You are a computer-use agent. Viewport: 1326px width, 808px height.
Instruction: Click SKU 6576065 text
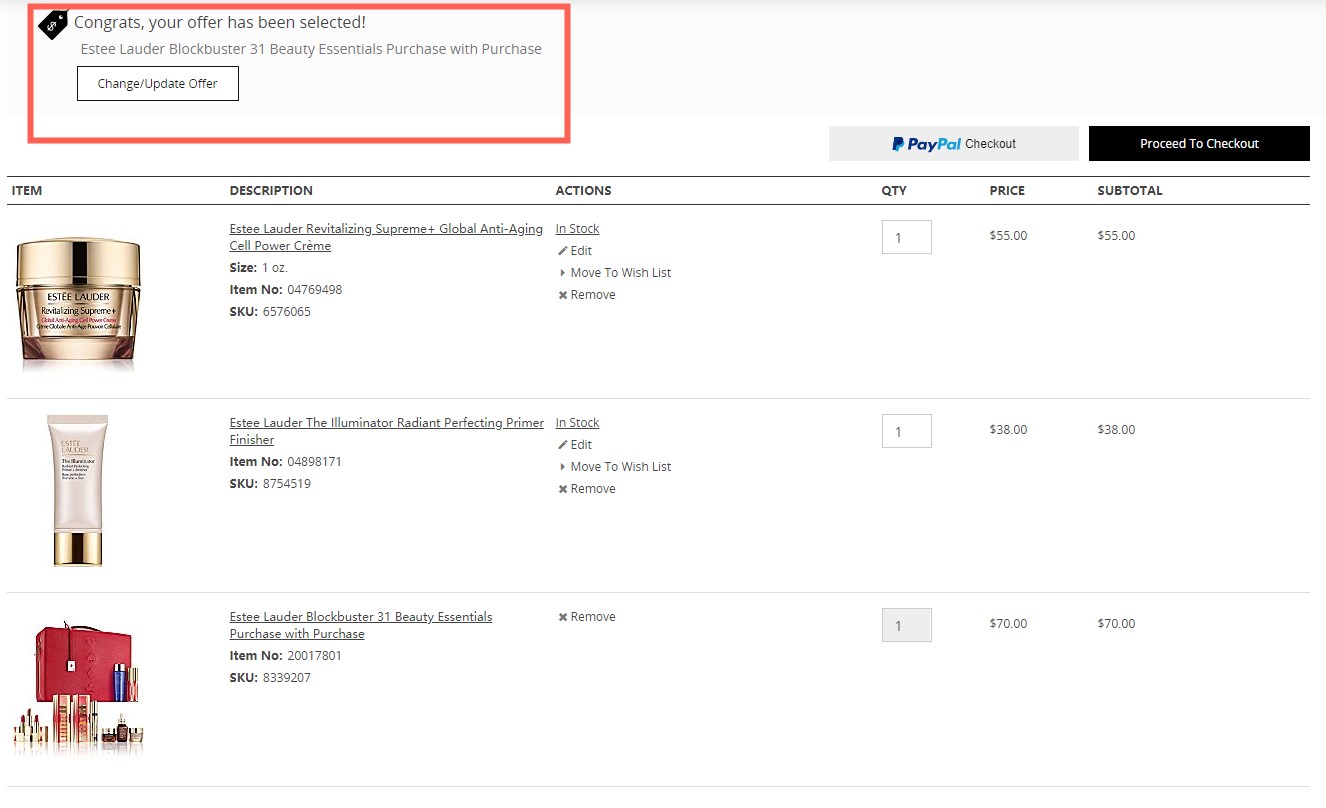[x=270, y=312]
